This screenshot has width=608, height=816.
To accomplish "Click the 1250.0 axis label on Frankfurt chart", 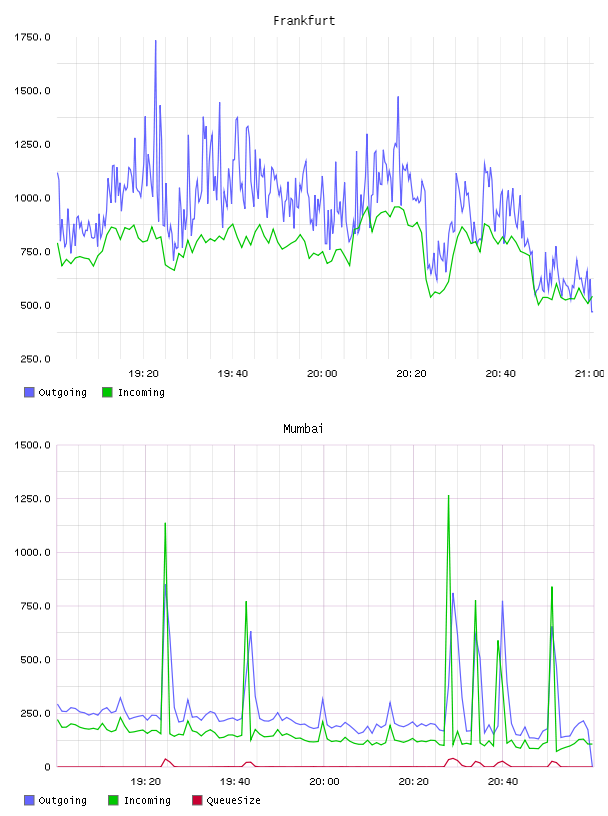I will (x=32, y=144).
